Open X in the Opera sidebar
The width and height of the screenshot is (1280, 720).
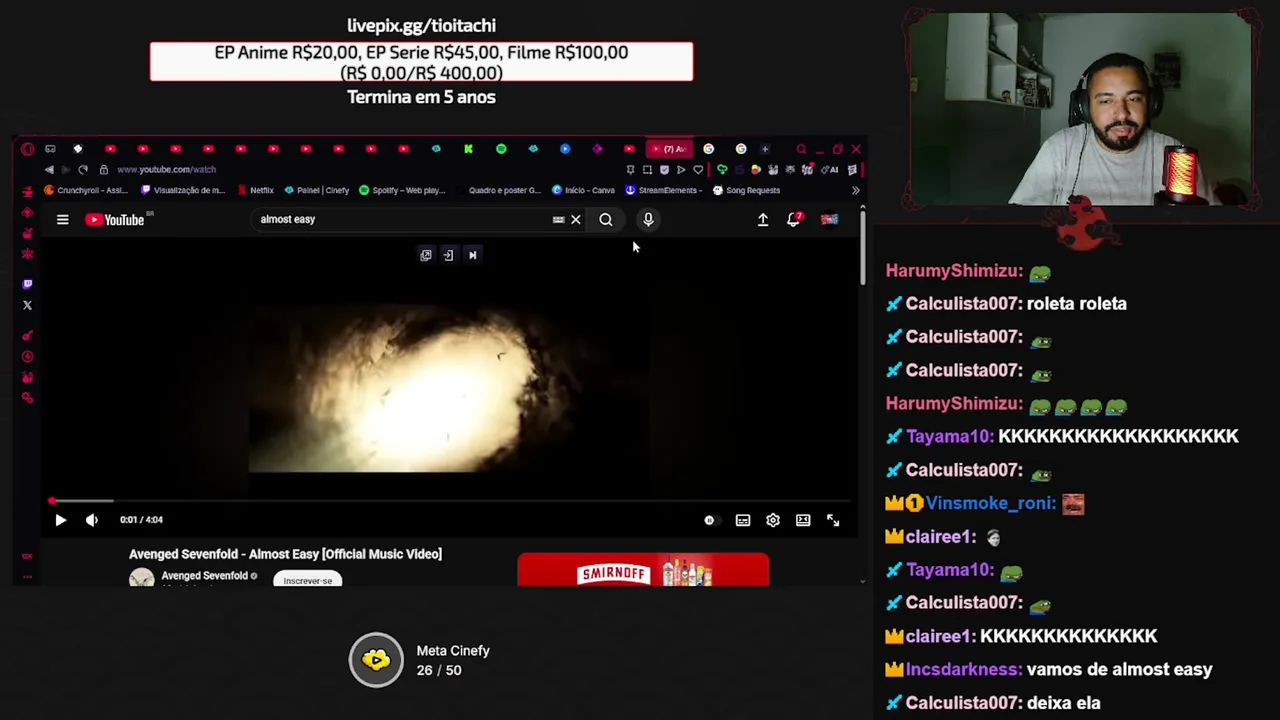point(27,305)
